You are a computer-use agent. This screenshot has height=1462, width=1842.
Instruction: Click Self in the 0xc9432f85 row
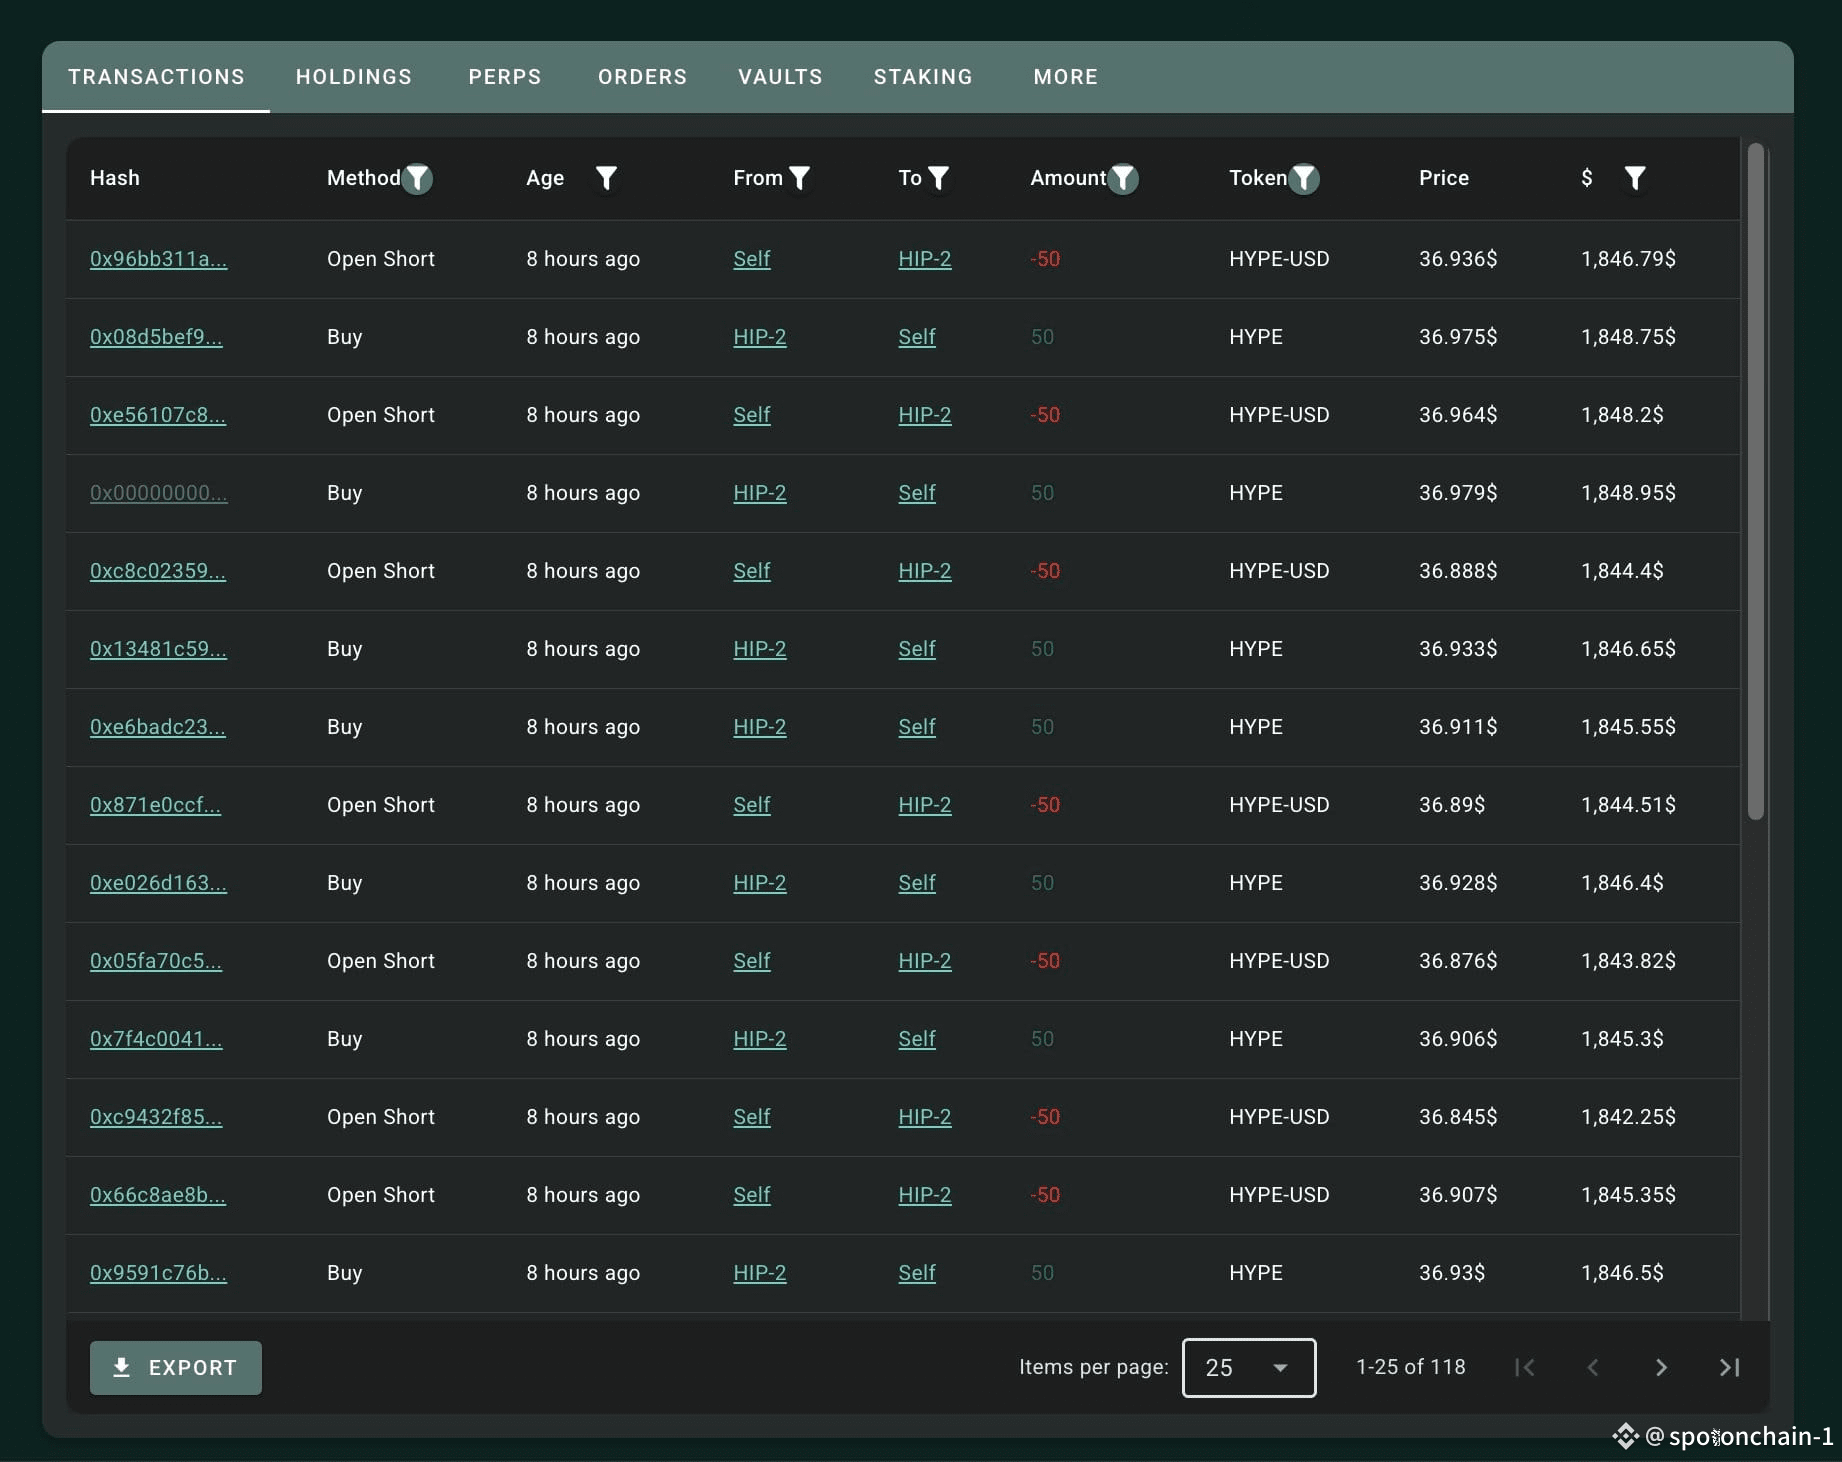752,1117
